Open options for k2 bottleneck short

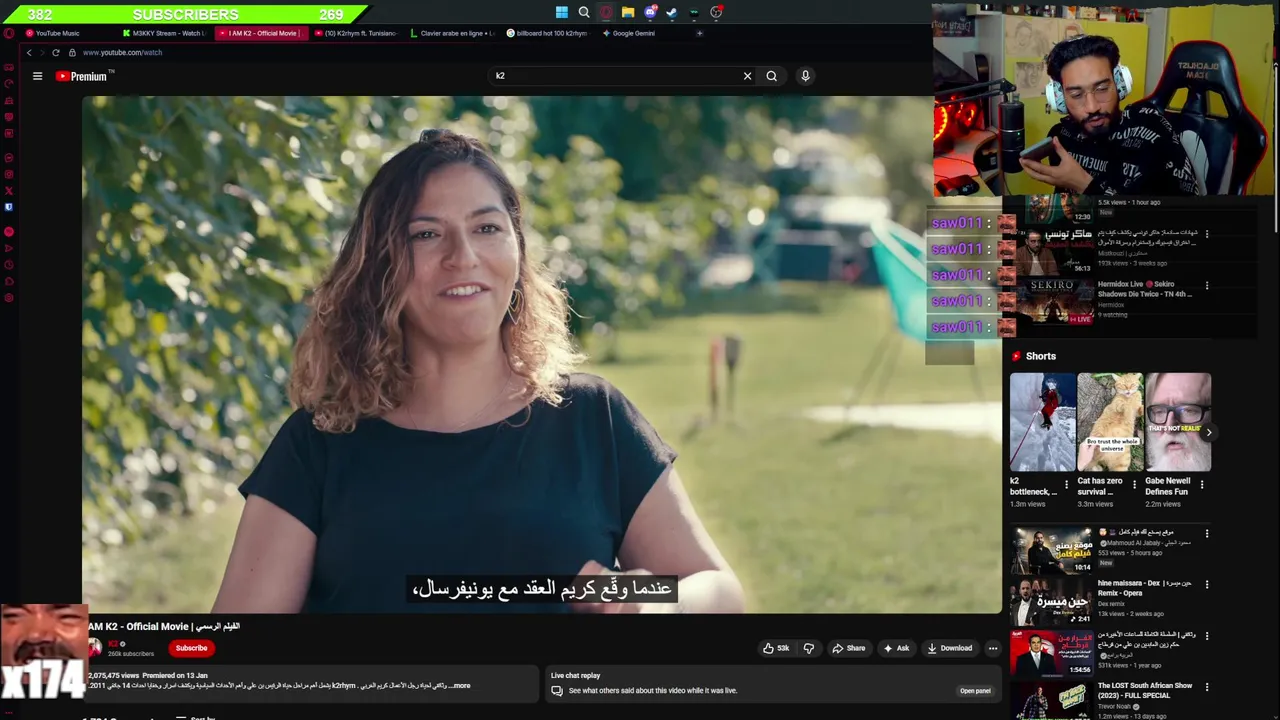click(1066, 485)
